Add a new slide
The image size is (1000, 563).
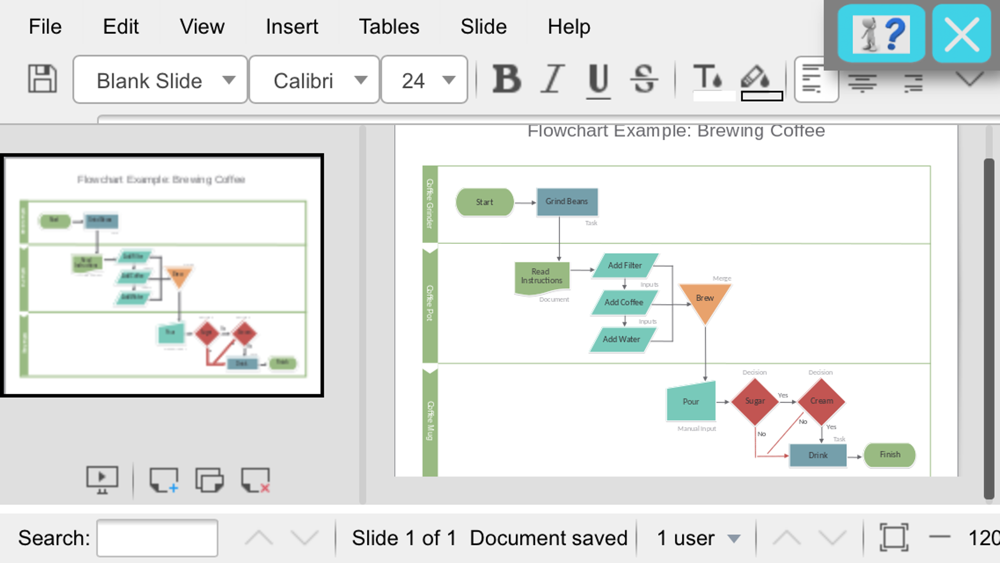click(164, 479)
